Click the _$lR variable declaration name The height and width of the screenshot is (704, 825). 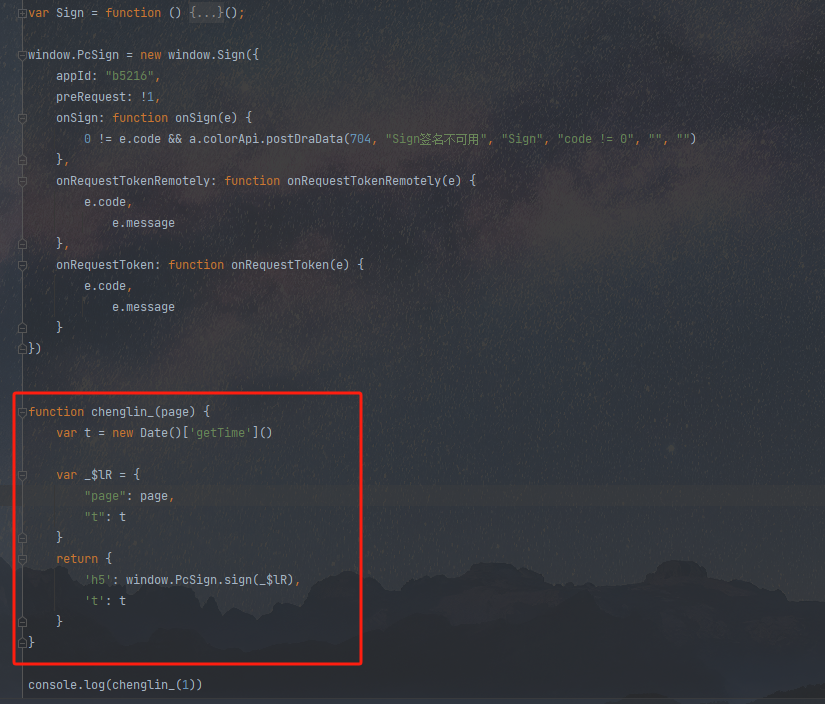click(98, 475)
